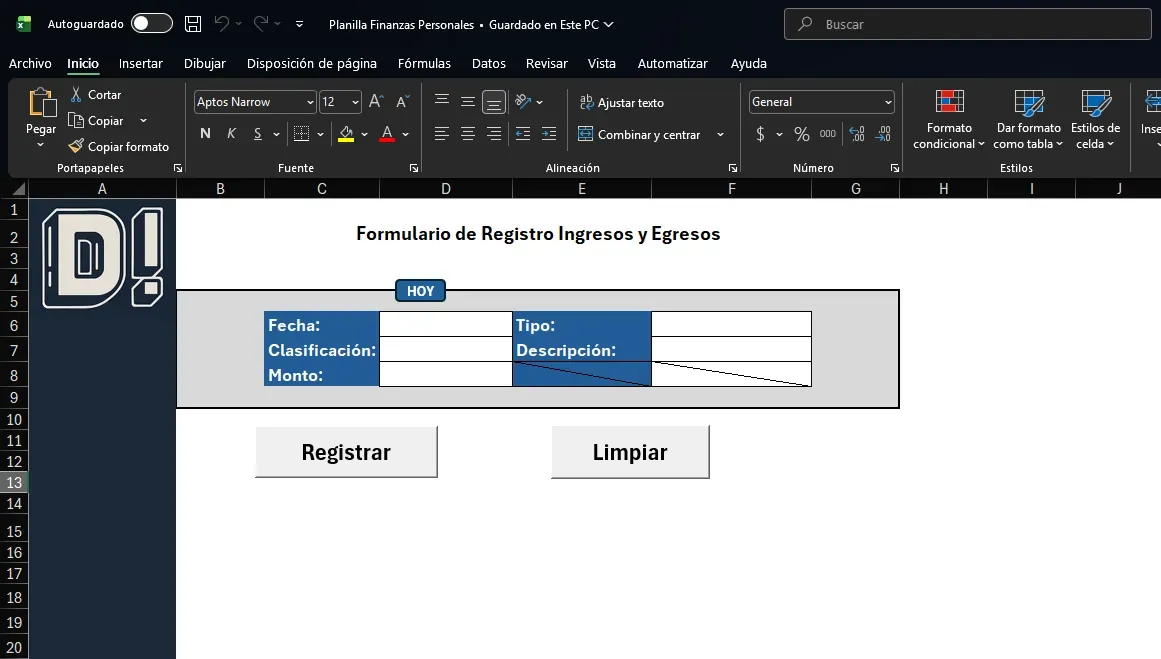
Task: Align text to middle vertically
Action: pyautogui.click(x=468, y=101)
